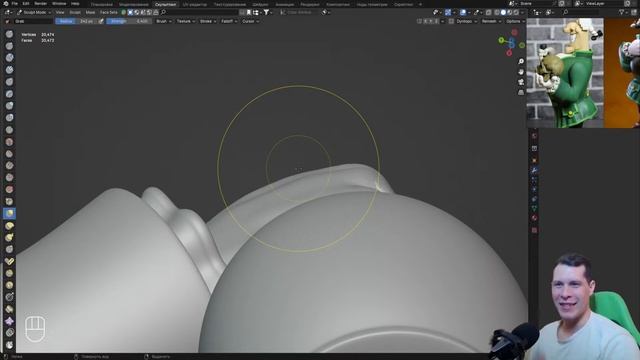Select the Smooth brush

pos(9,142)
